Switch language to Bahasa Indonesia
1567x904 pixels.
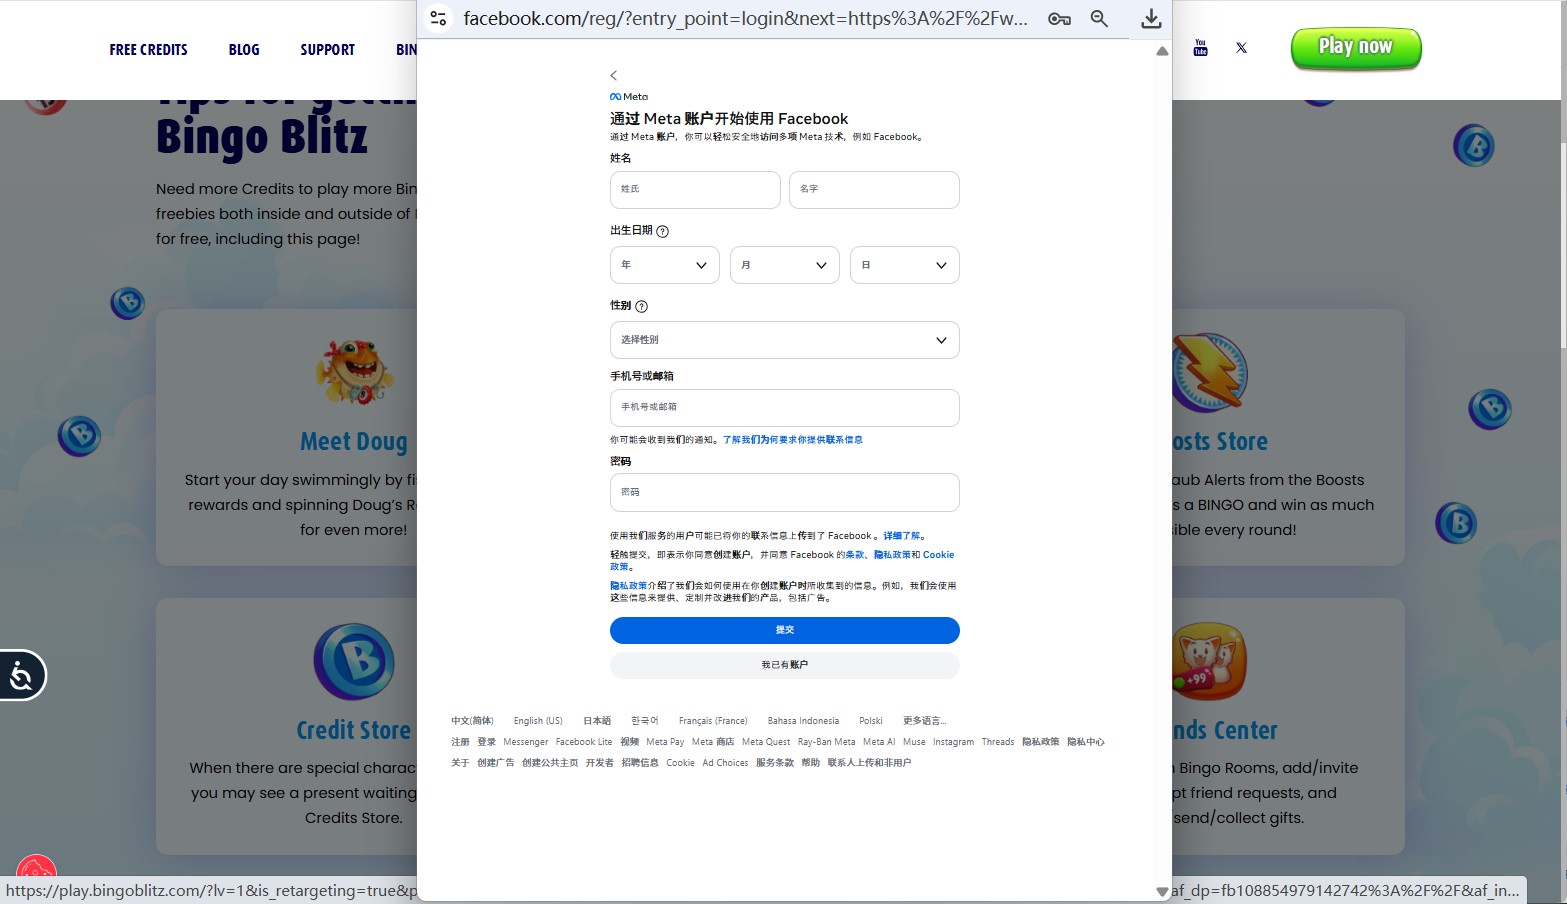(x=803, y=721)
